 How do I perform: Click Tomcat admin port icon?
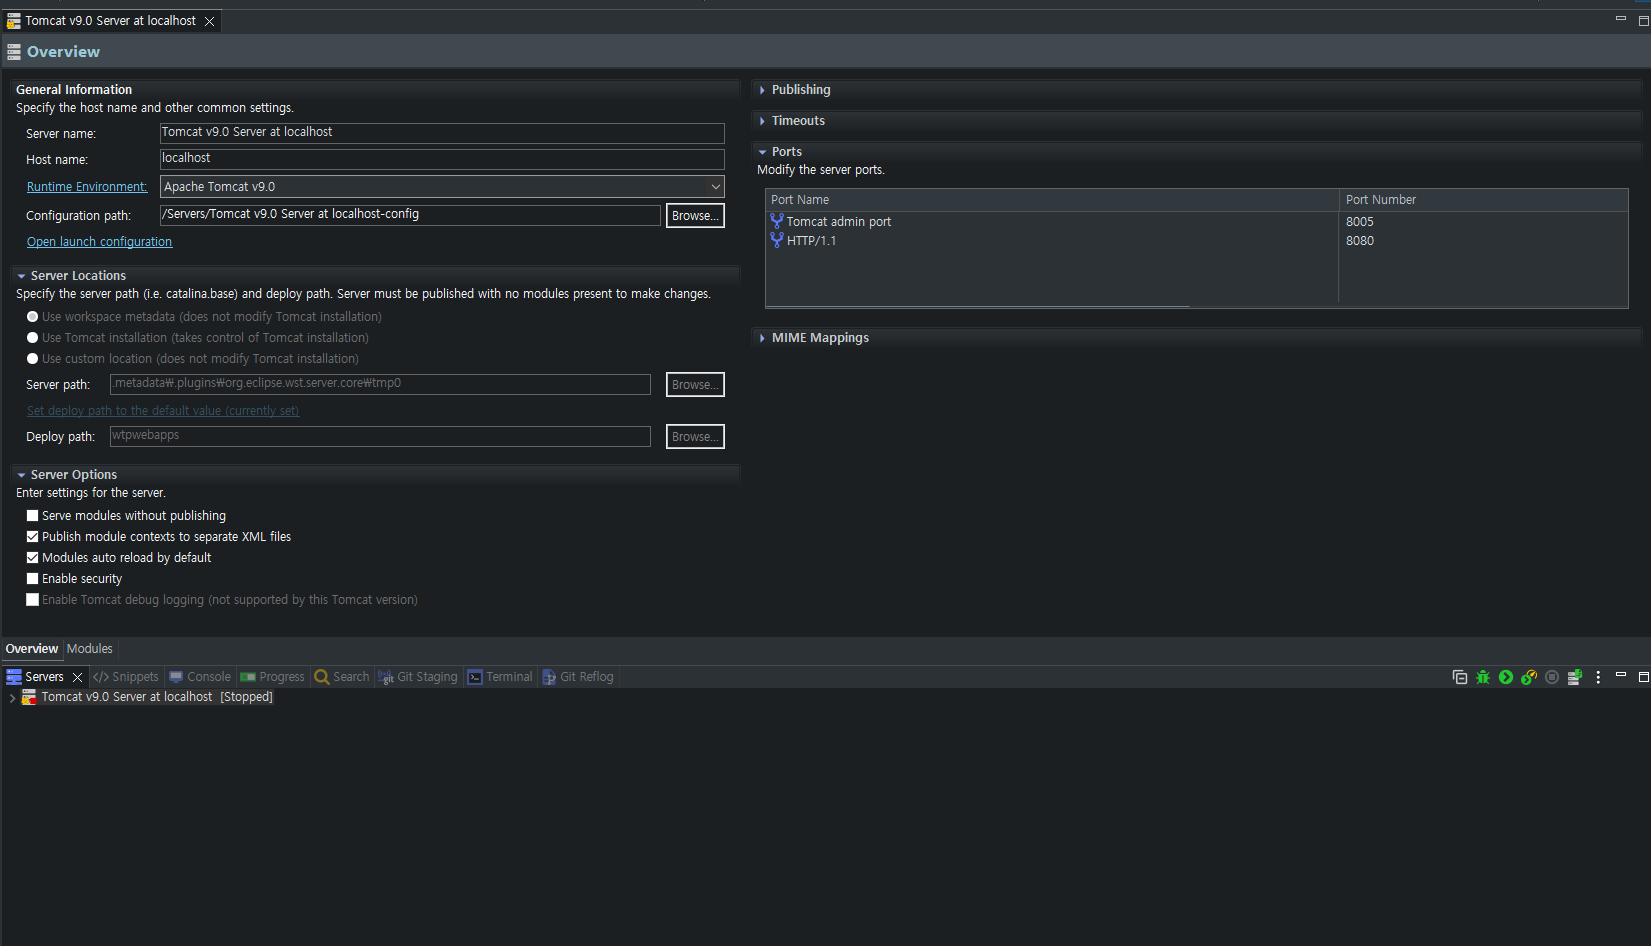point(777,221)
